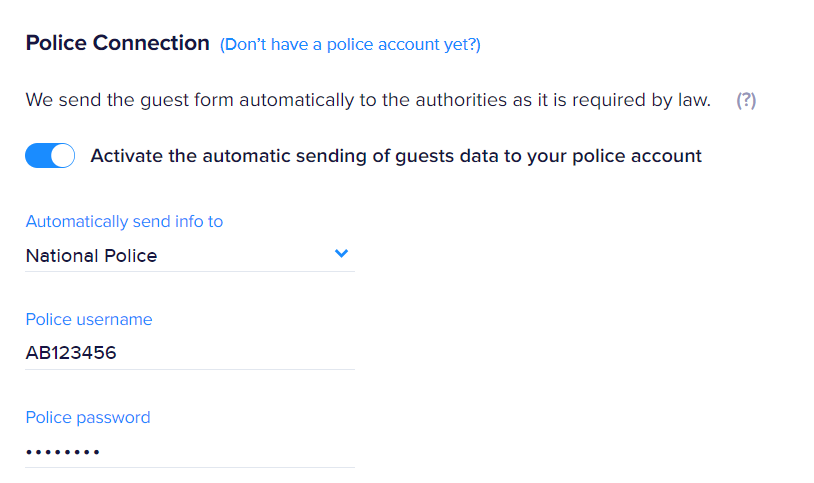Image resolution: width=814 pixels, height=483 pixels.
Task: Click the 'We send the guest form' description
Action: click(x=368, y=100)
